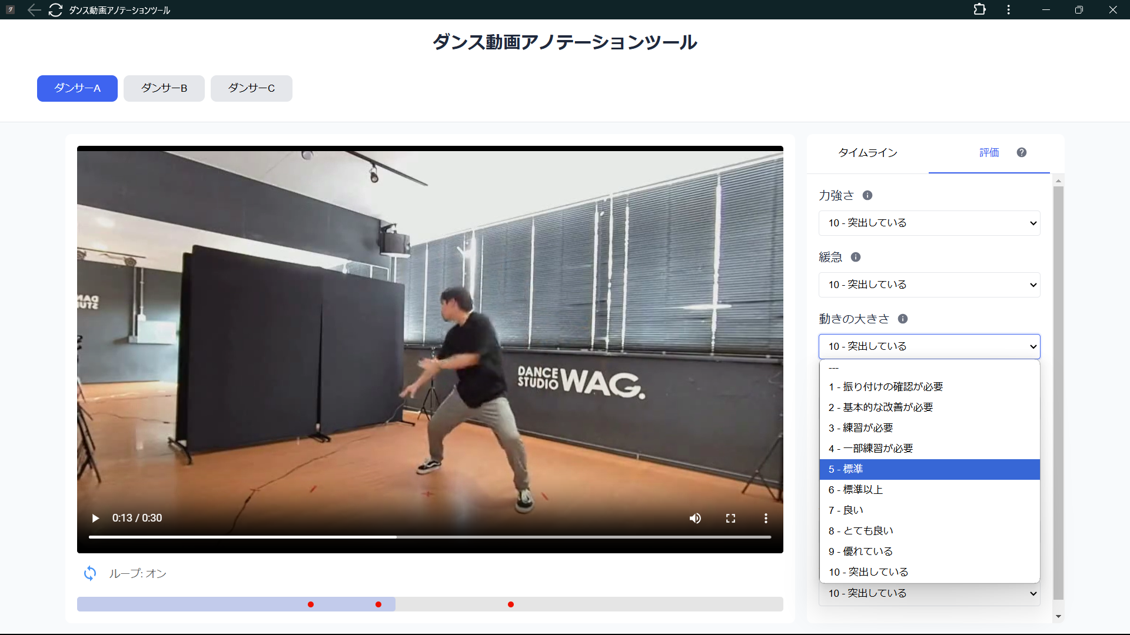Image resolution: width=1130 pixels, height=635 pixels.
Task: Click the info icon next to 力強さ
Action: click(868, 194)
